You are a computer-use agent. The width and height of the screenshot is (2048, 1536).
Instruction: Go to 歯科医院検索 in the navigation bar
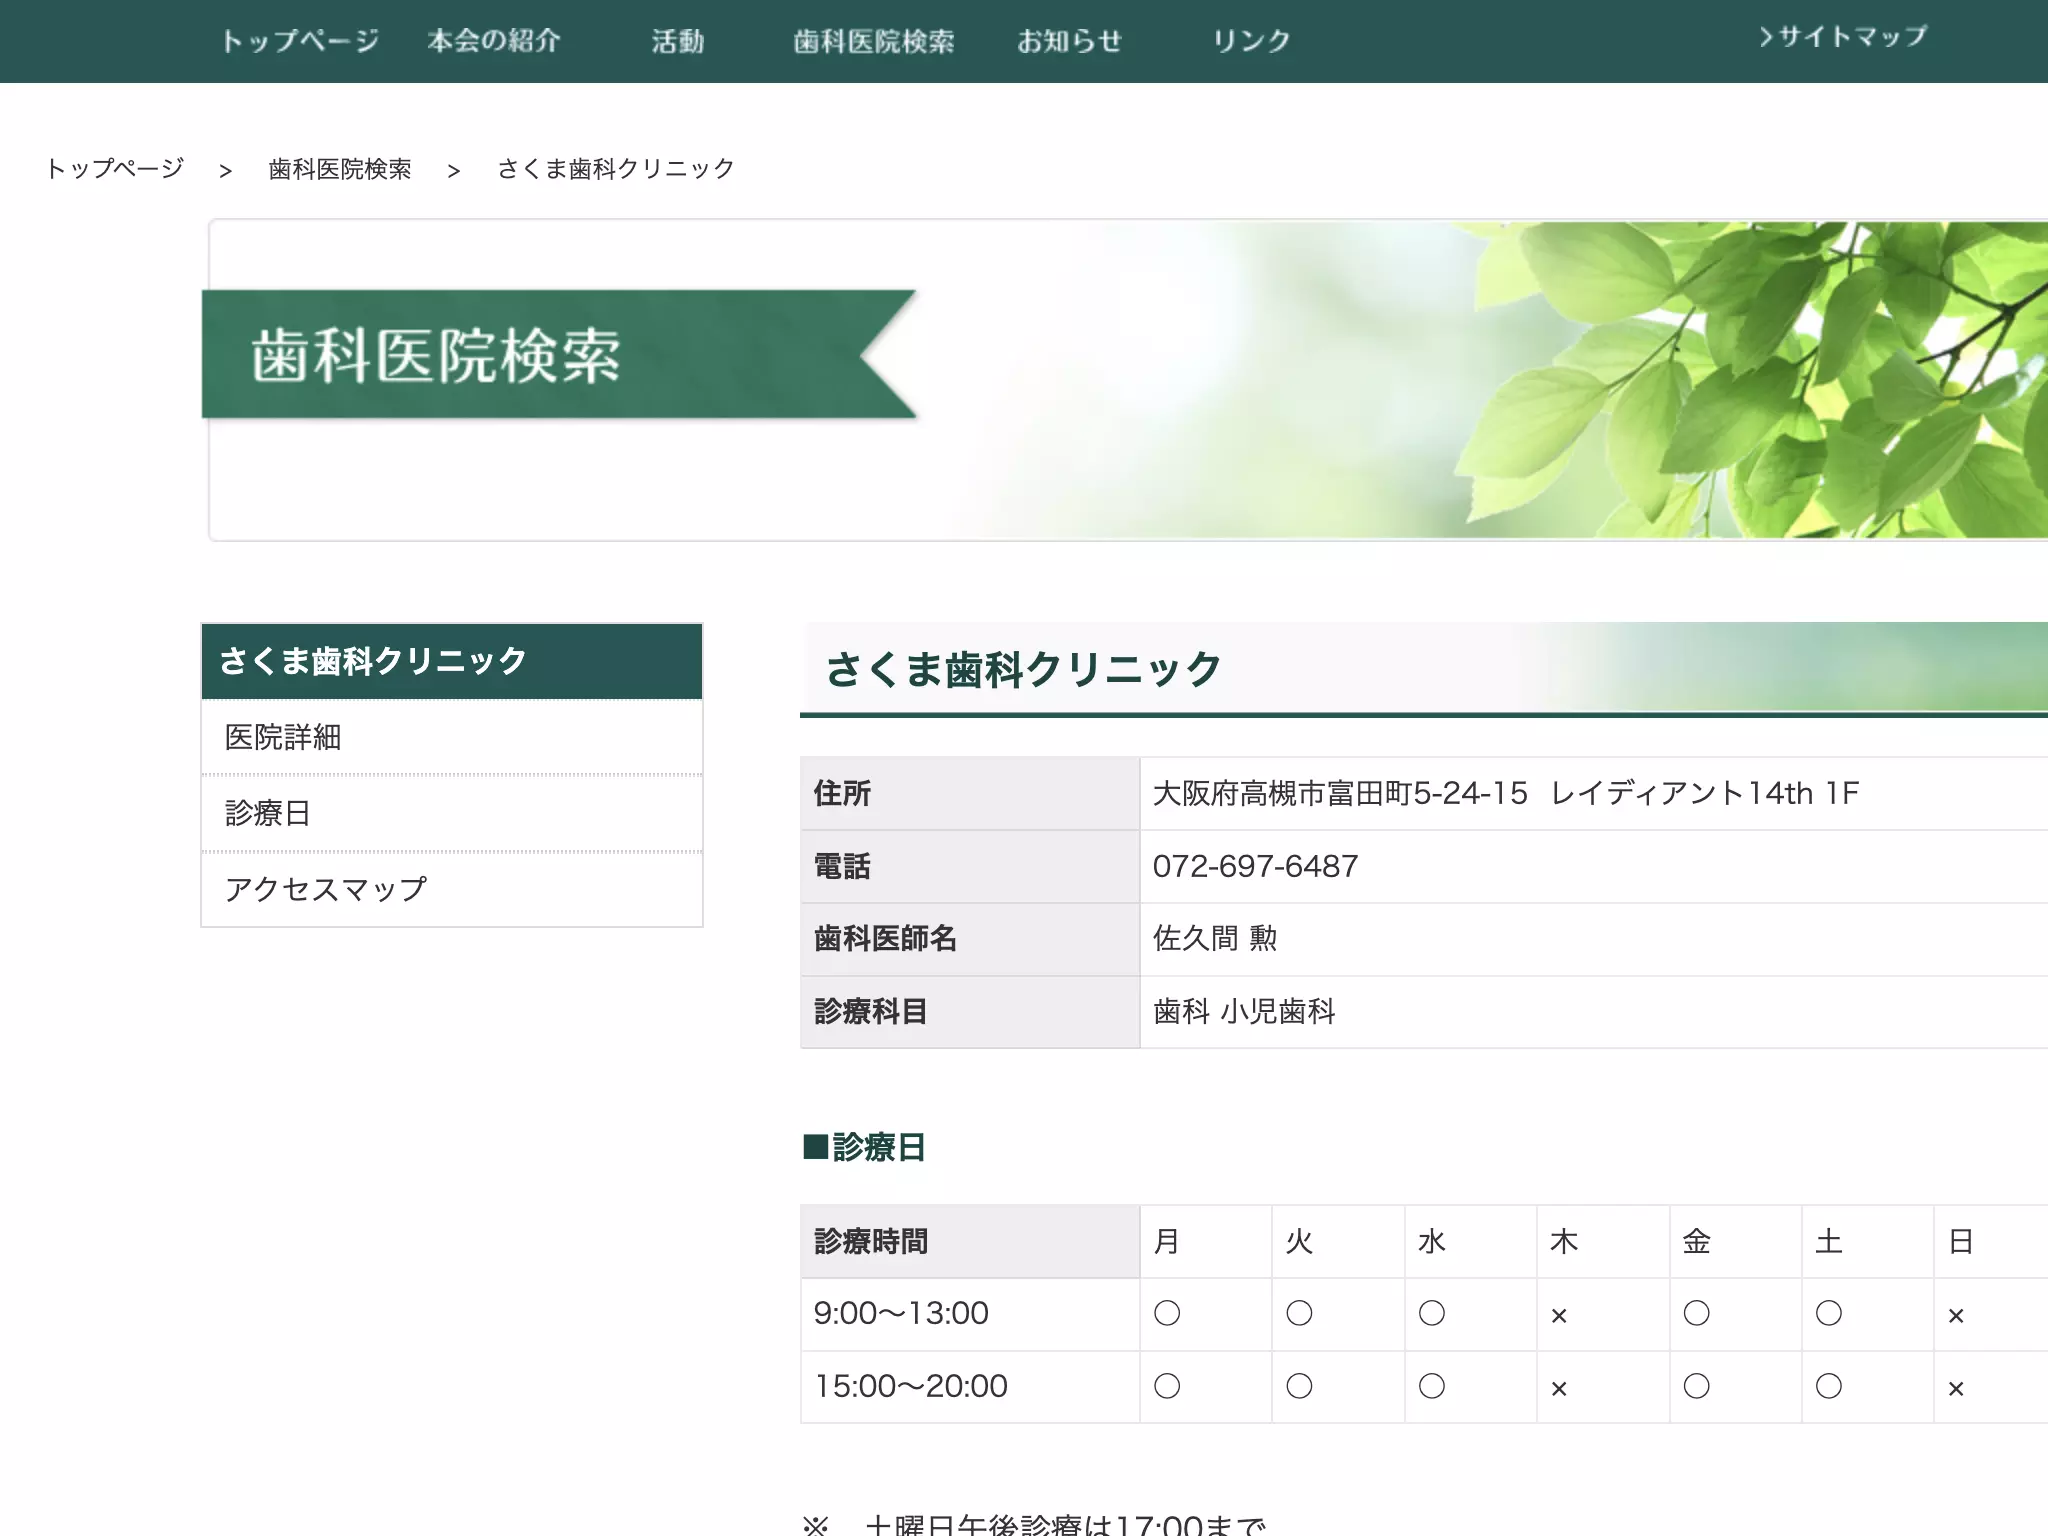[x=874, y=41]
